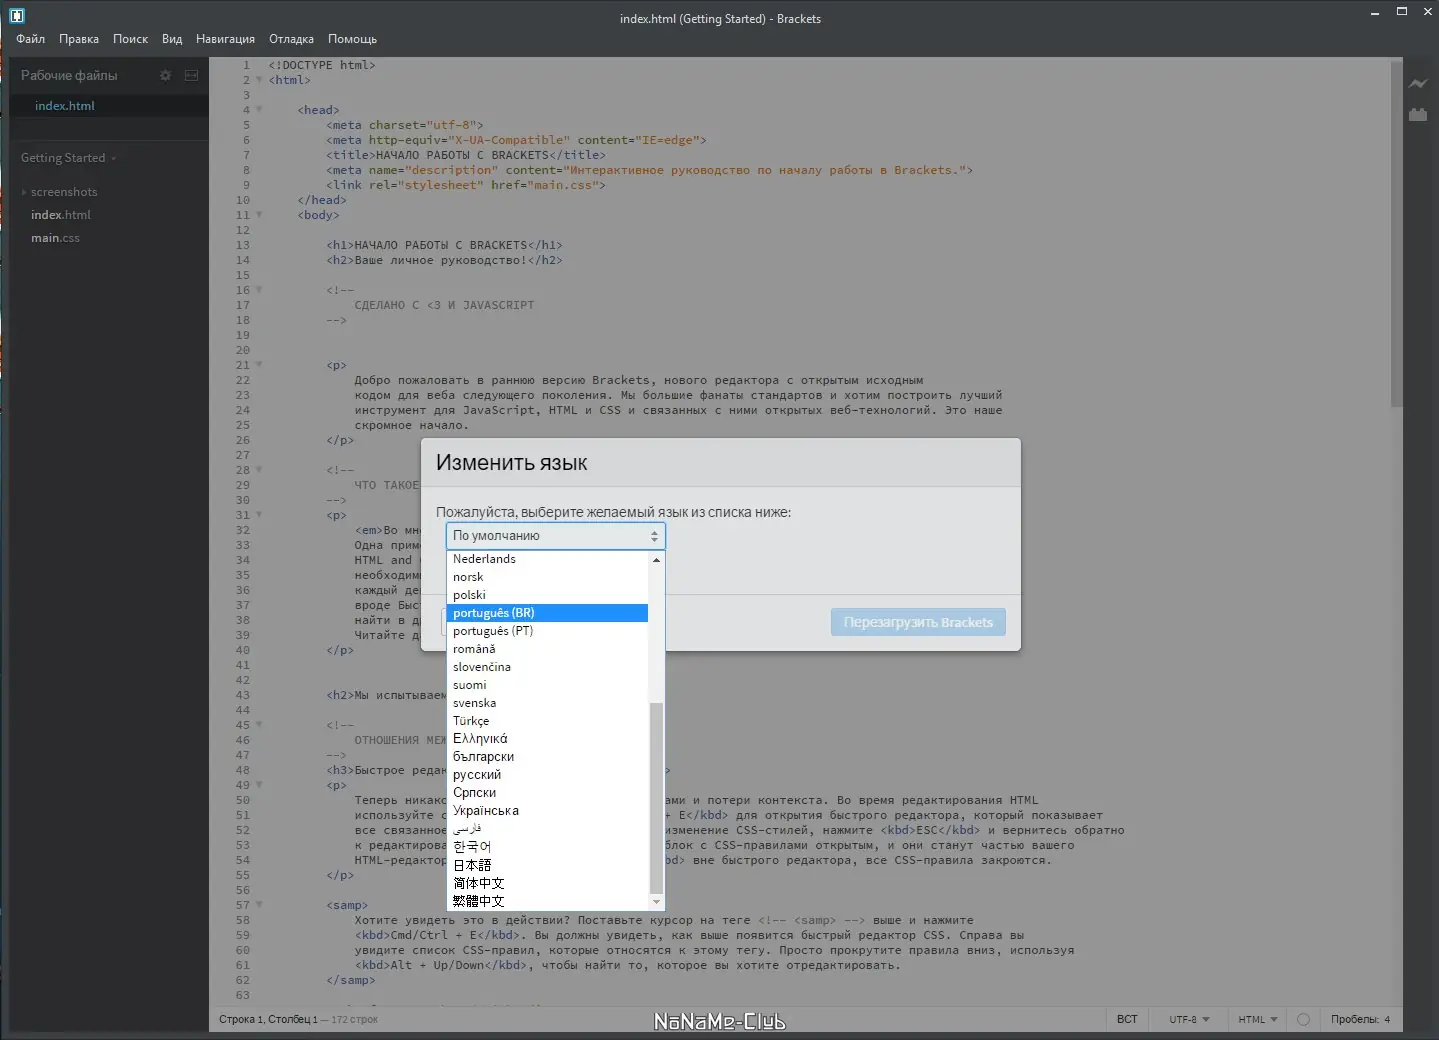
Task: Click the language list scrollbar down arrow
Action: (x=656, y=902)
